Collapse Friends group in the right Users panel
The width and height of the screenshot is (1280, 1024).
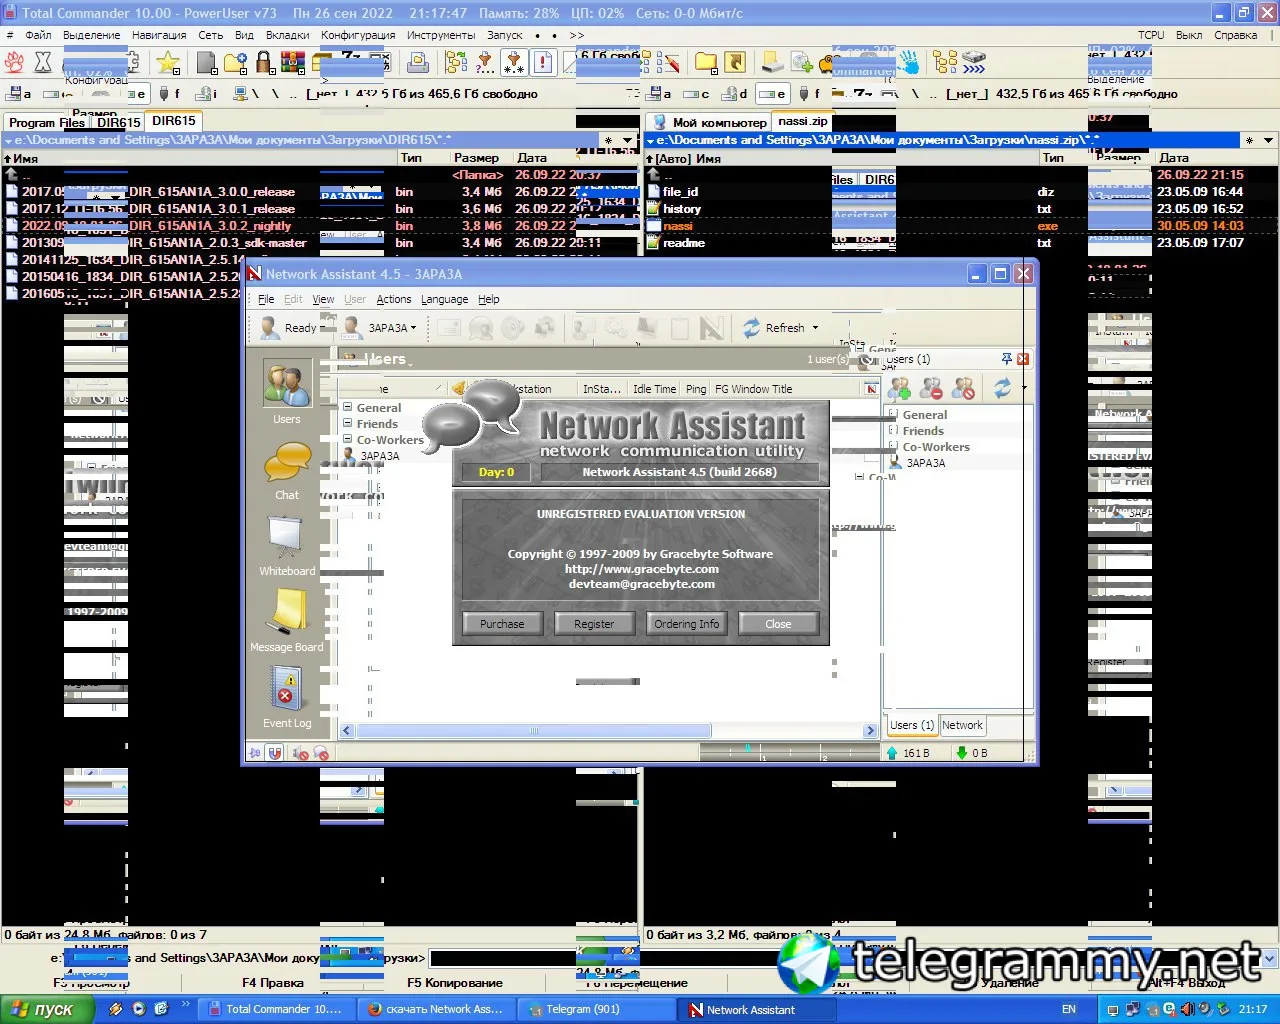pyautogui.click(x=893, y=430)
